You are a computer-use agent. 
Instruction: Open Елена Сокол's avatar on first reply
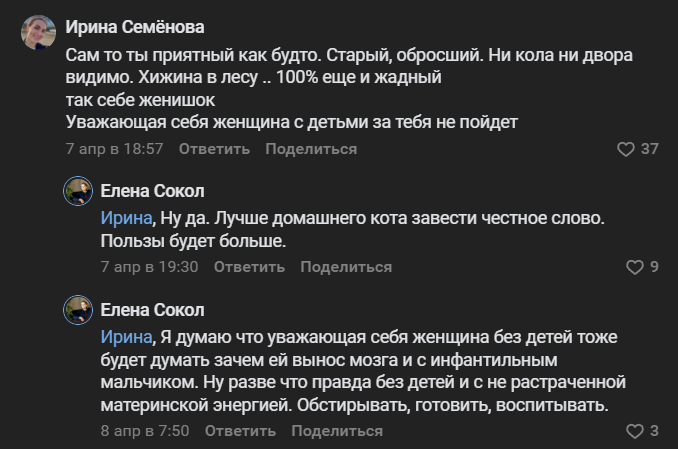click(x=78, y=192)
